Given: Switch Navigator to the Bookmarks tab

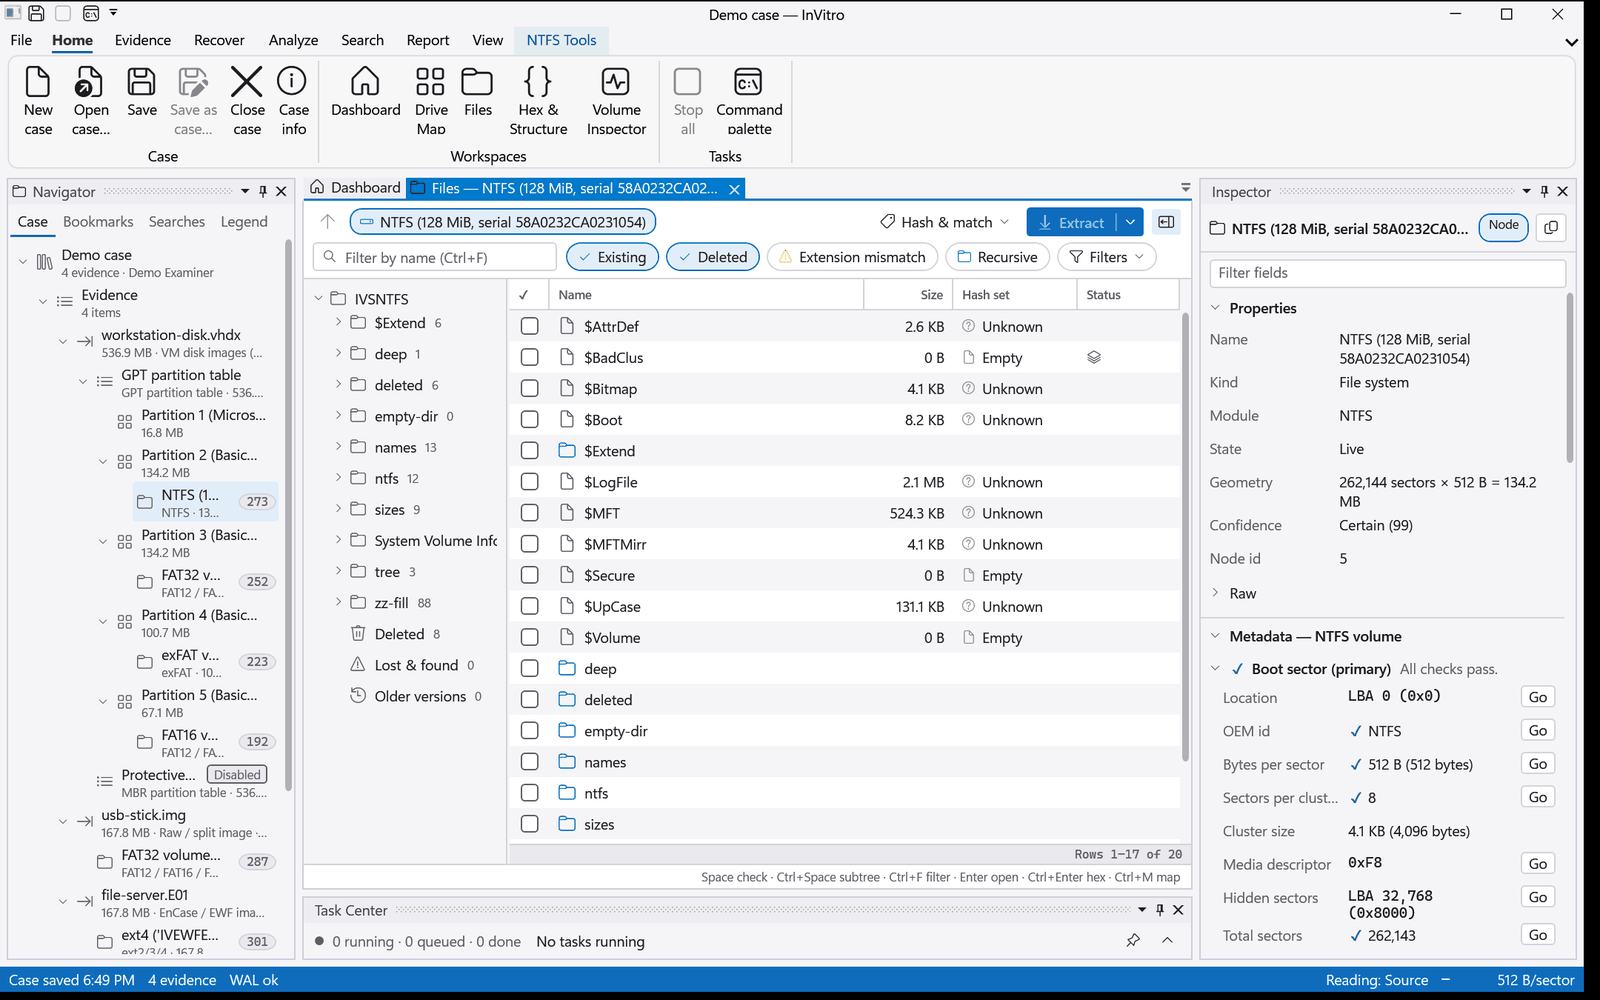Looking at the screenshot, I should 98,222.
